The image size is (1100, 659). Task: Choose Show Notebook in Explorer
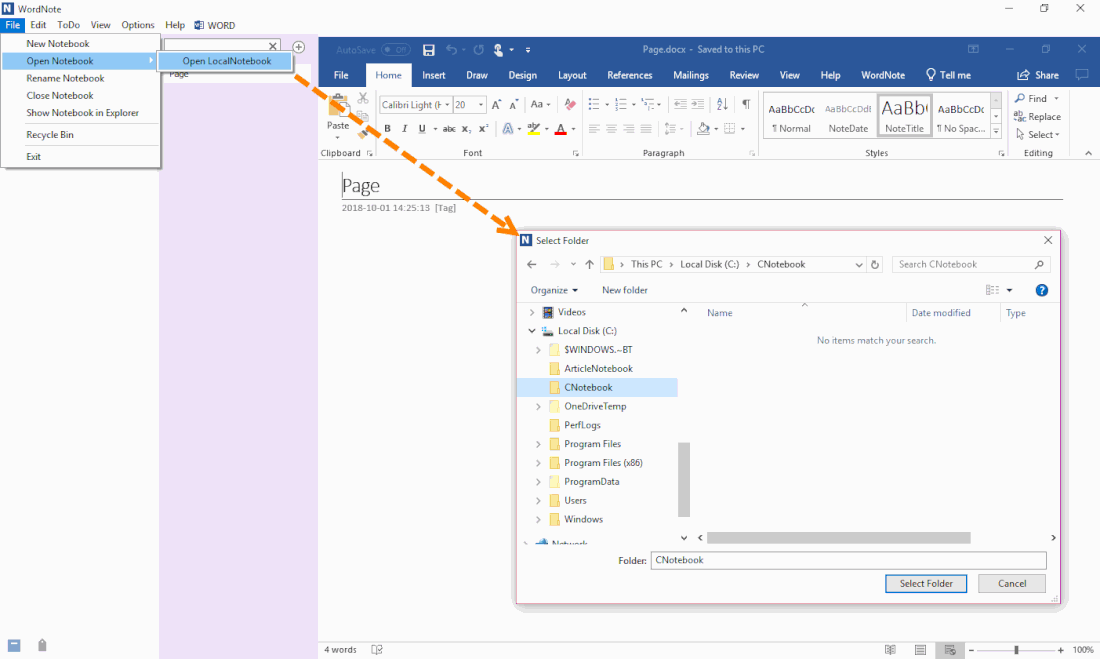pyautogui.click(x=82, y=113)
